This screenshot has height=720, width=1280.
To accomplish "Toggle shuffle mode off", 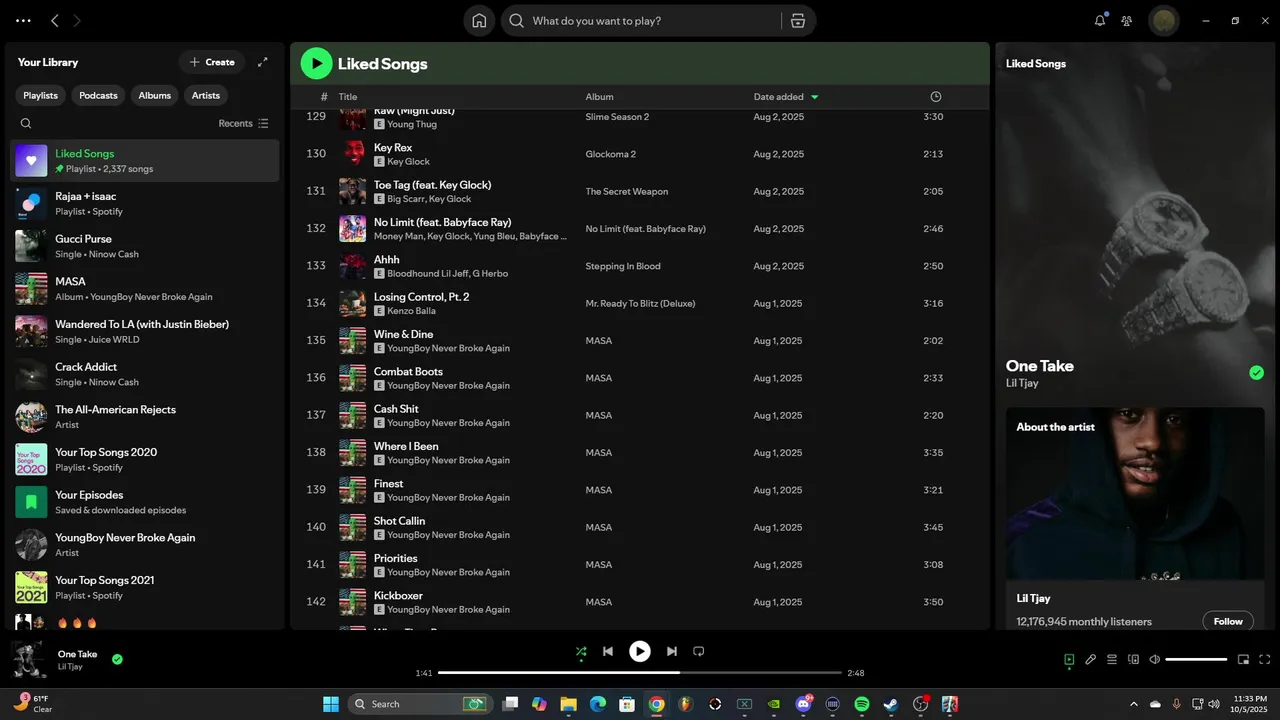I will pos(581,651).
